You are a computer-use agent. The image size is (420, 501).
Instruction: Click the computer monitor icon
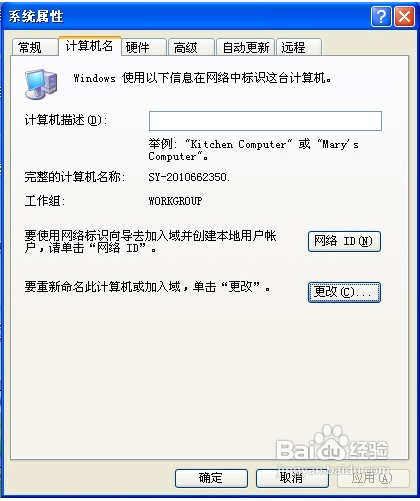41,84
